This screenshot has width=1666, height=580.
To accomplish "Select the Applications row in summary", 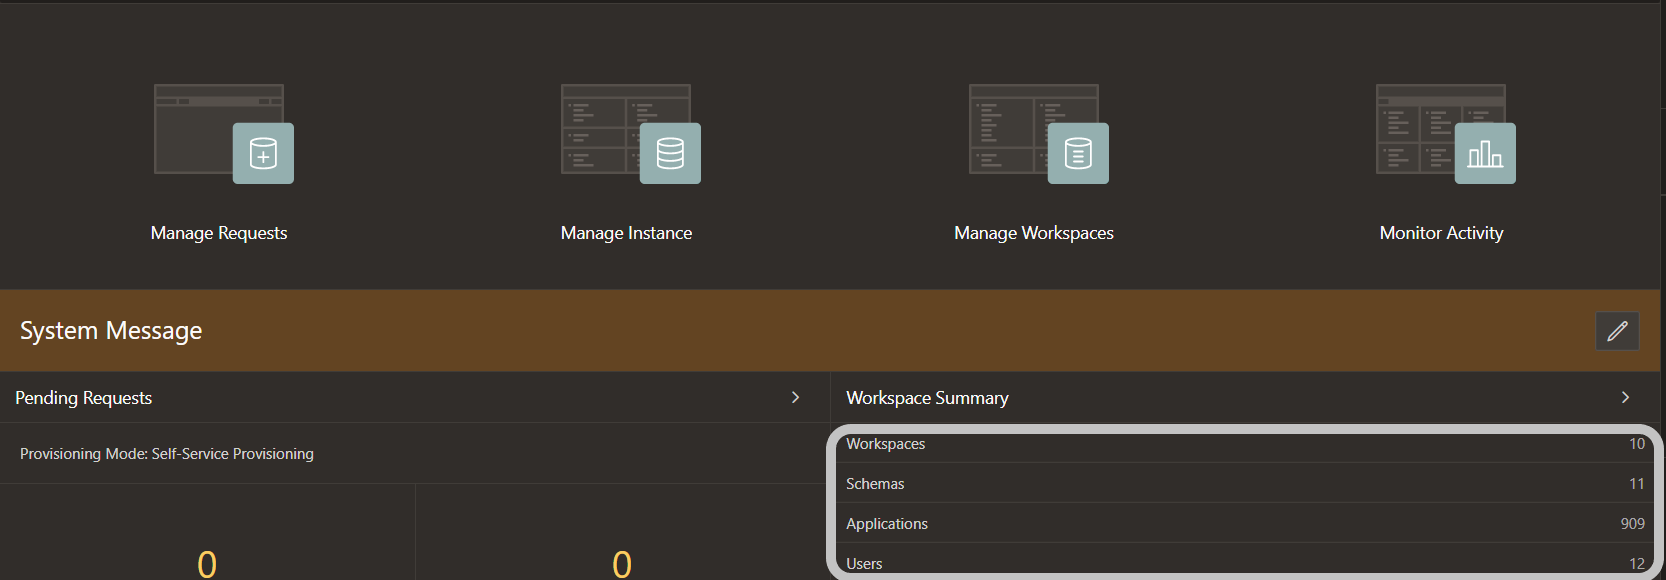I will tap(1245, 523).
